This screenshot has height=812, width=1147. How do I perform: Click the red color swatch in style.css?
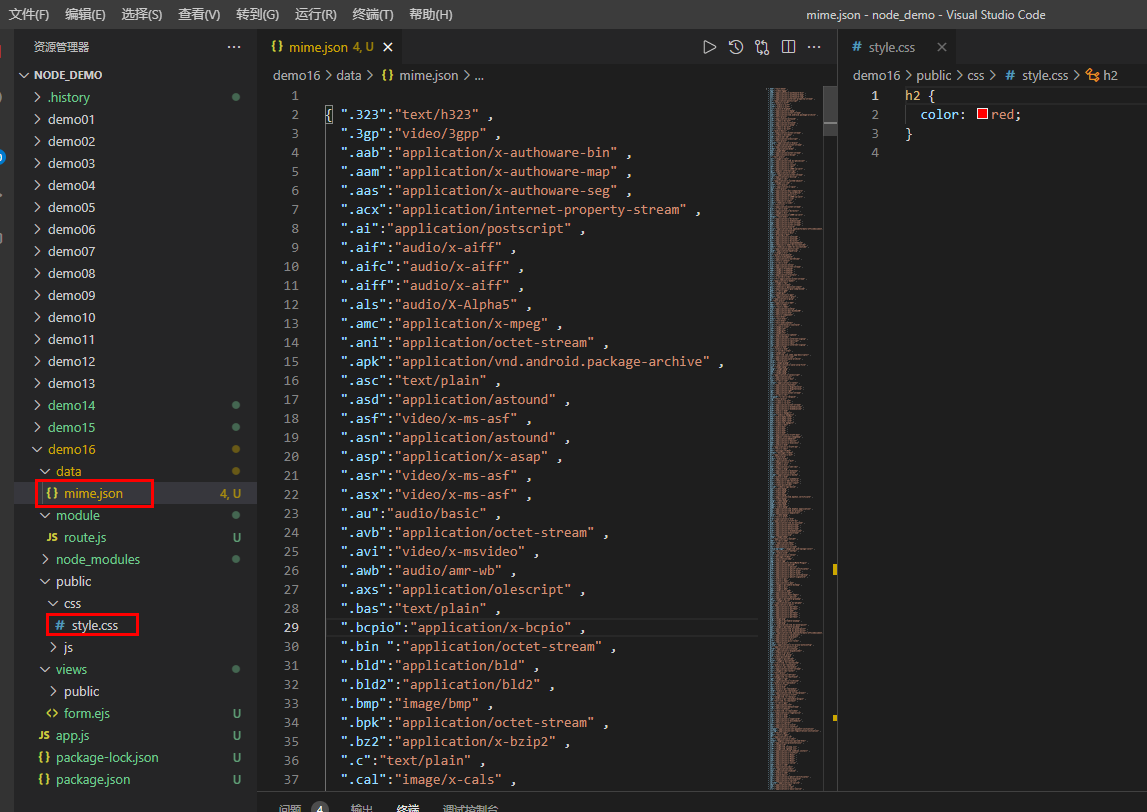tap(982, 114)
